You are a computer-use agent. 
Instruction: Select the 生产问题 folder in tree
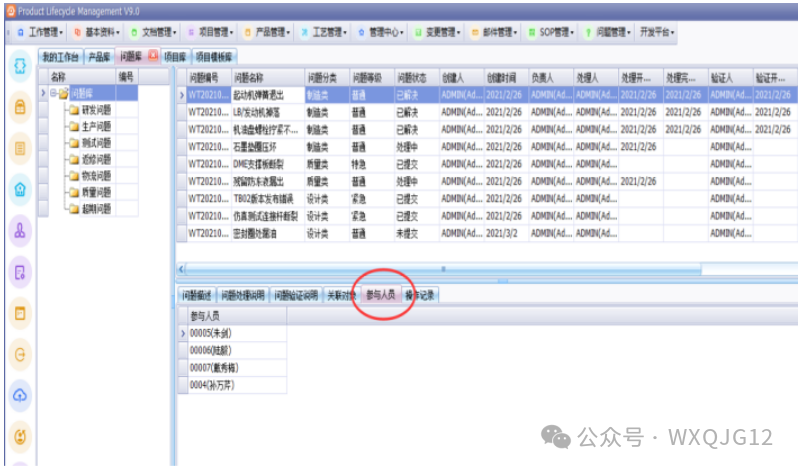tap(96, 126)
